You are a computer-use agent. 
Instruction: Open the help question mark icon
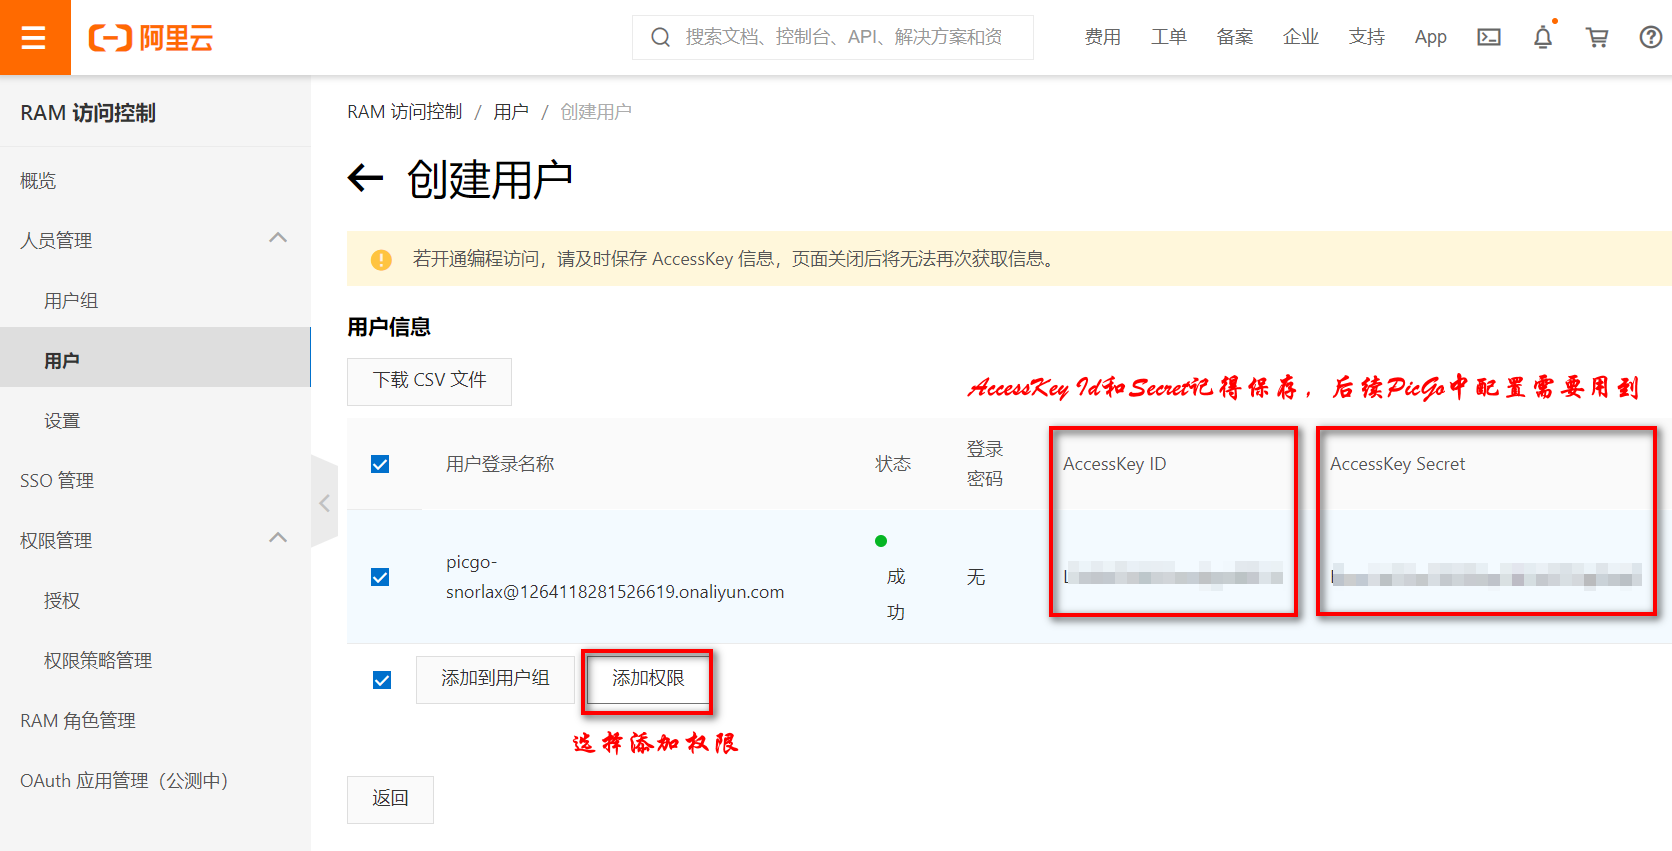(x=1651, y=37)
